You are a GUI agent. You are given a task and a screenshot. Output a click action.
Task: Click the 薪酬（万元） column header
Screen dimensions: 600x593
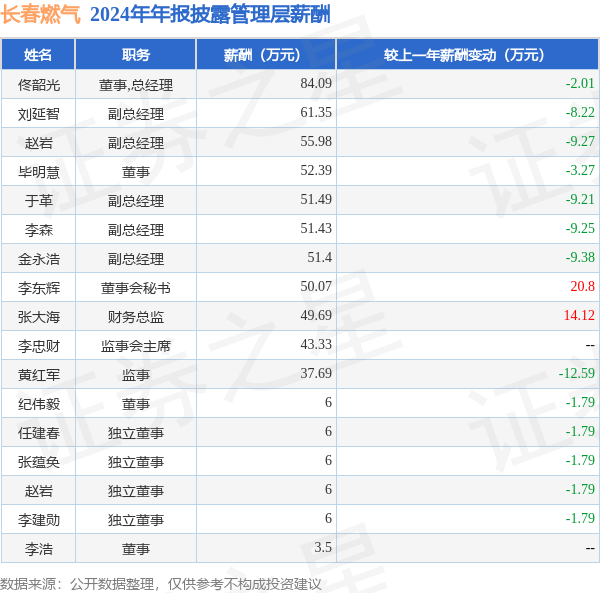(x=266, y=55)
